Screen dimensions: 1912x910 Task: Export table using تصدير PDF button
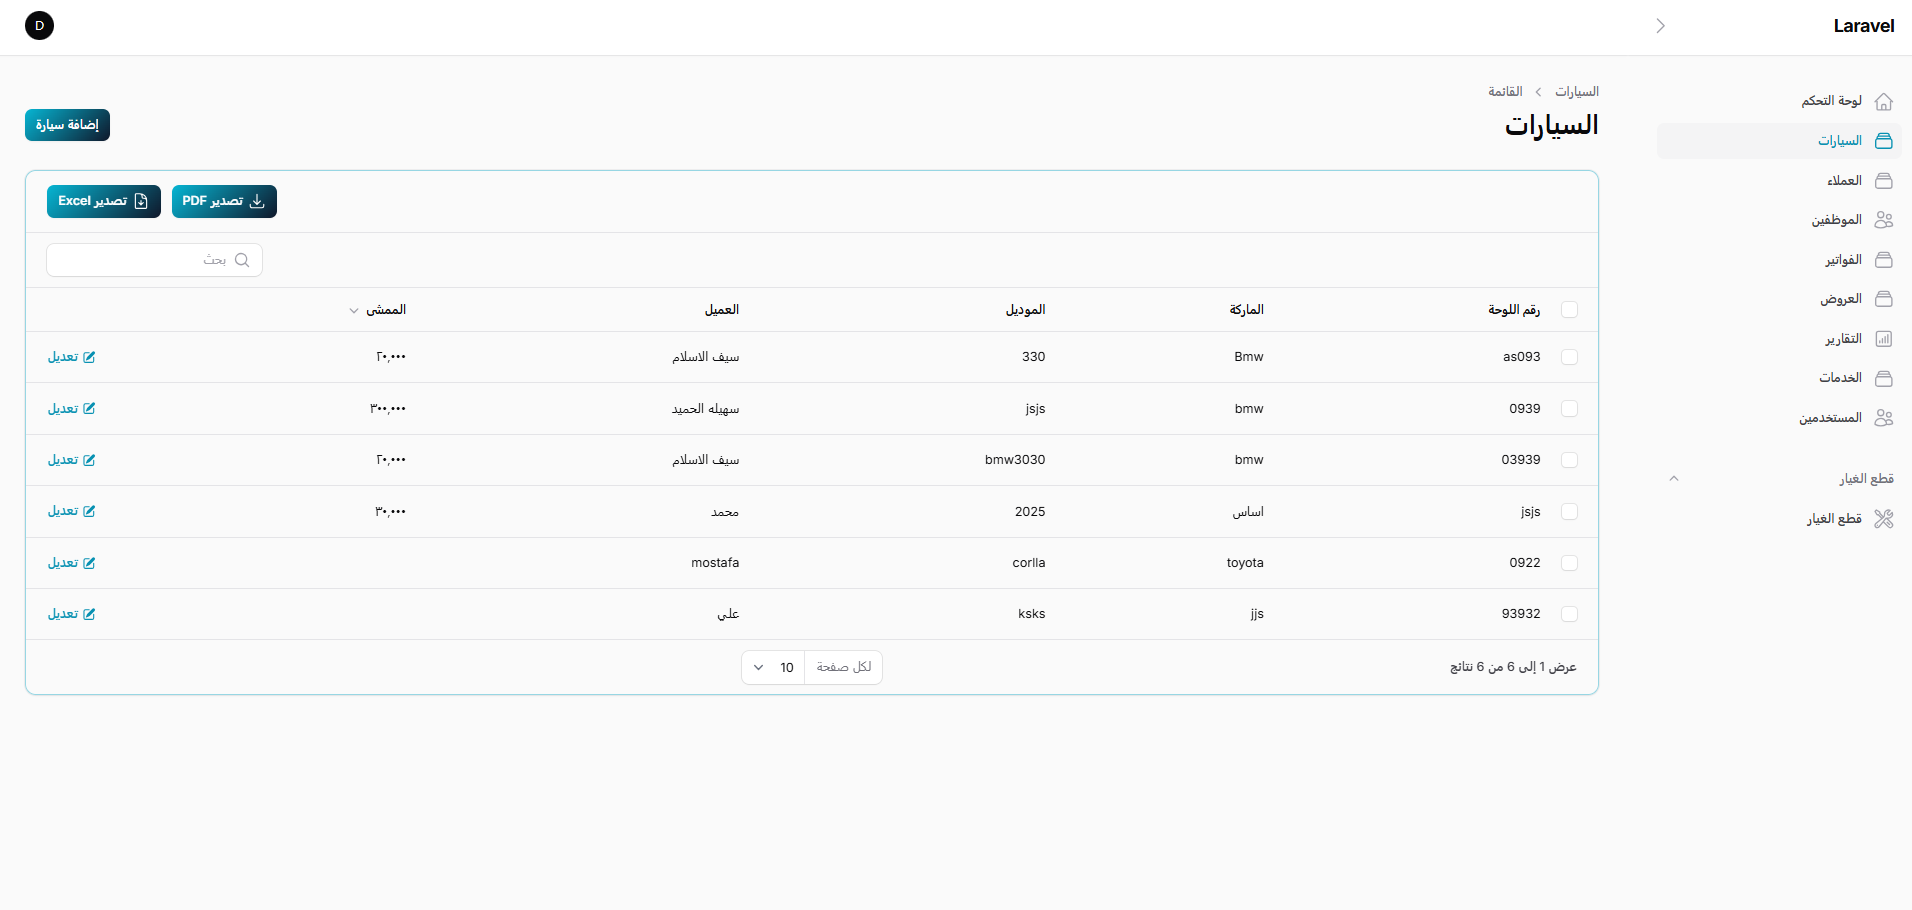tap(224, 202)
